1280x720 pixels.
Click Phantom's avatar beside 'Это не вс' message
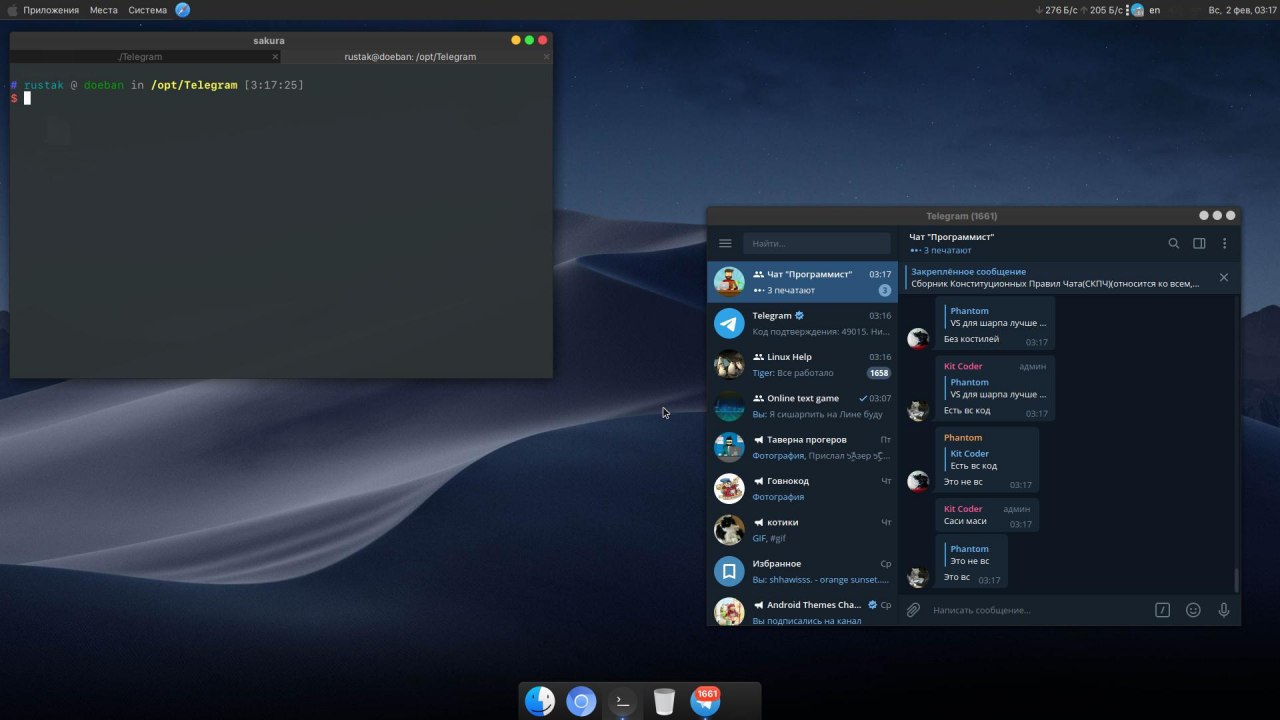pos(918,482)
